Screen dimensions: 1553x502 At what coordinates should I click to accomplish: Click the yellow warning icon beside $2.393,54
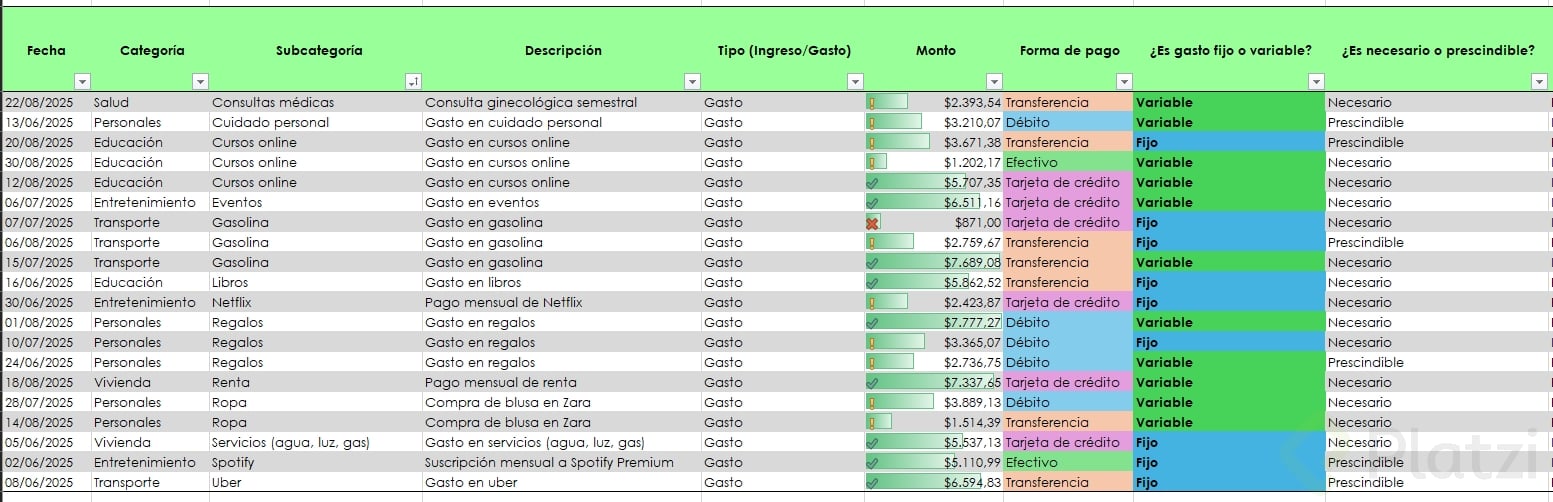[873, 103]
